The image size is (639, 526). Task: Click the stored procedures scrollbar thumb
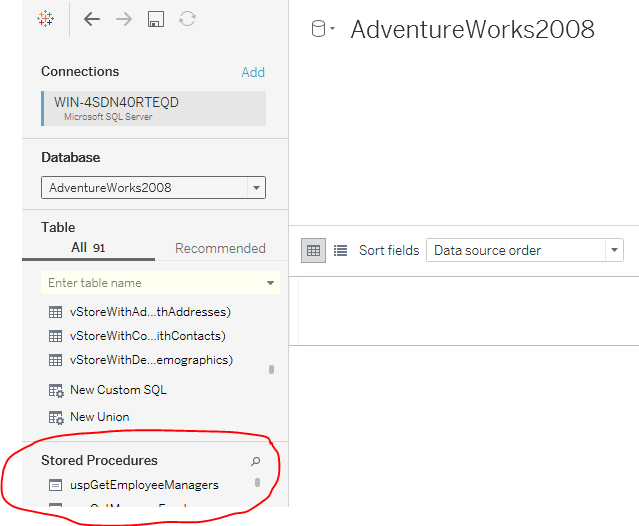point(257,482)
